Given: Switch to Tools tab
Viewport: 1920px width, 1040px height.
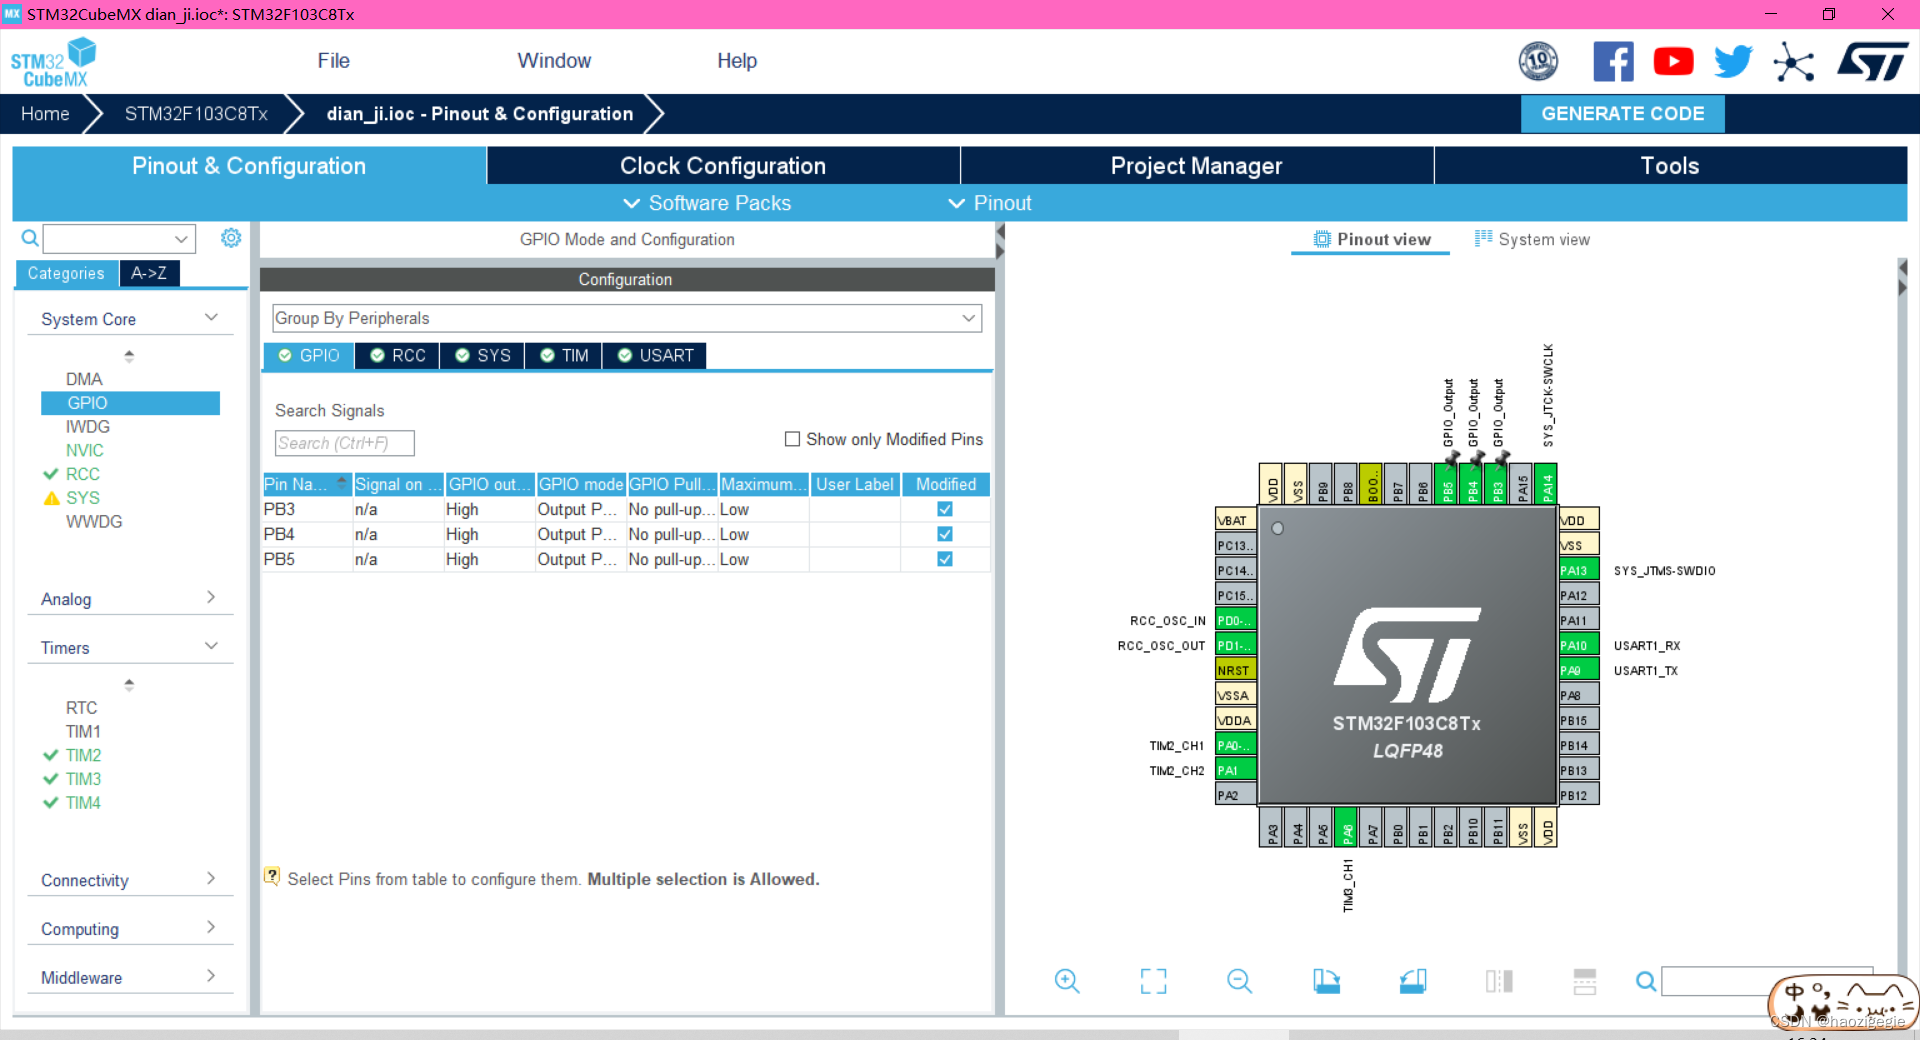Looking at the screenshot, I should pyautogui.click(x=1670, y=166).
